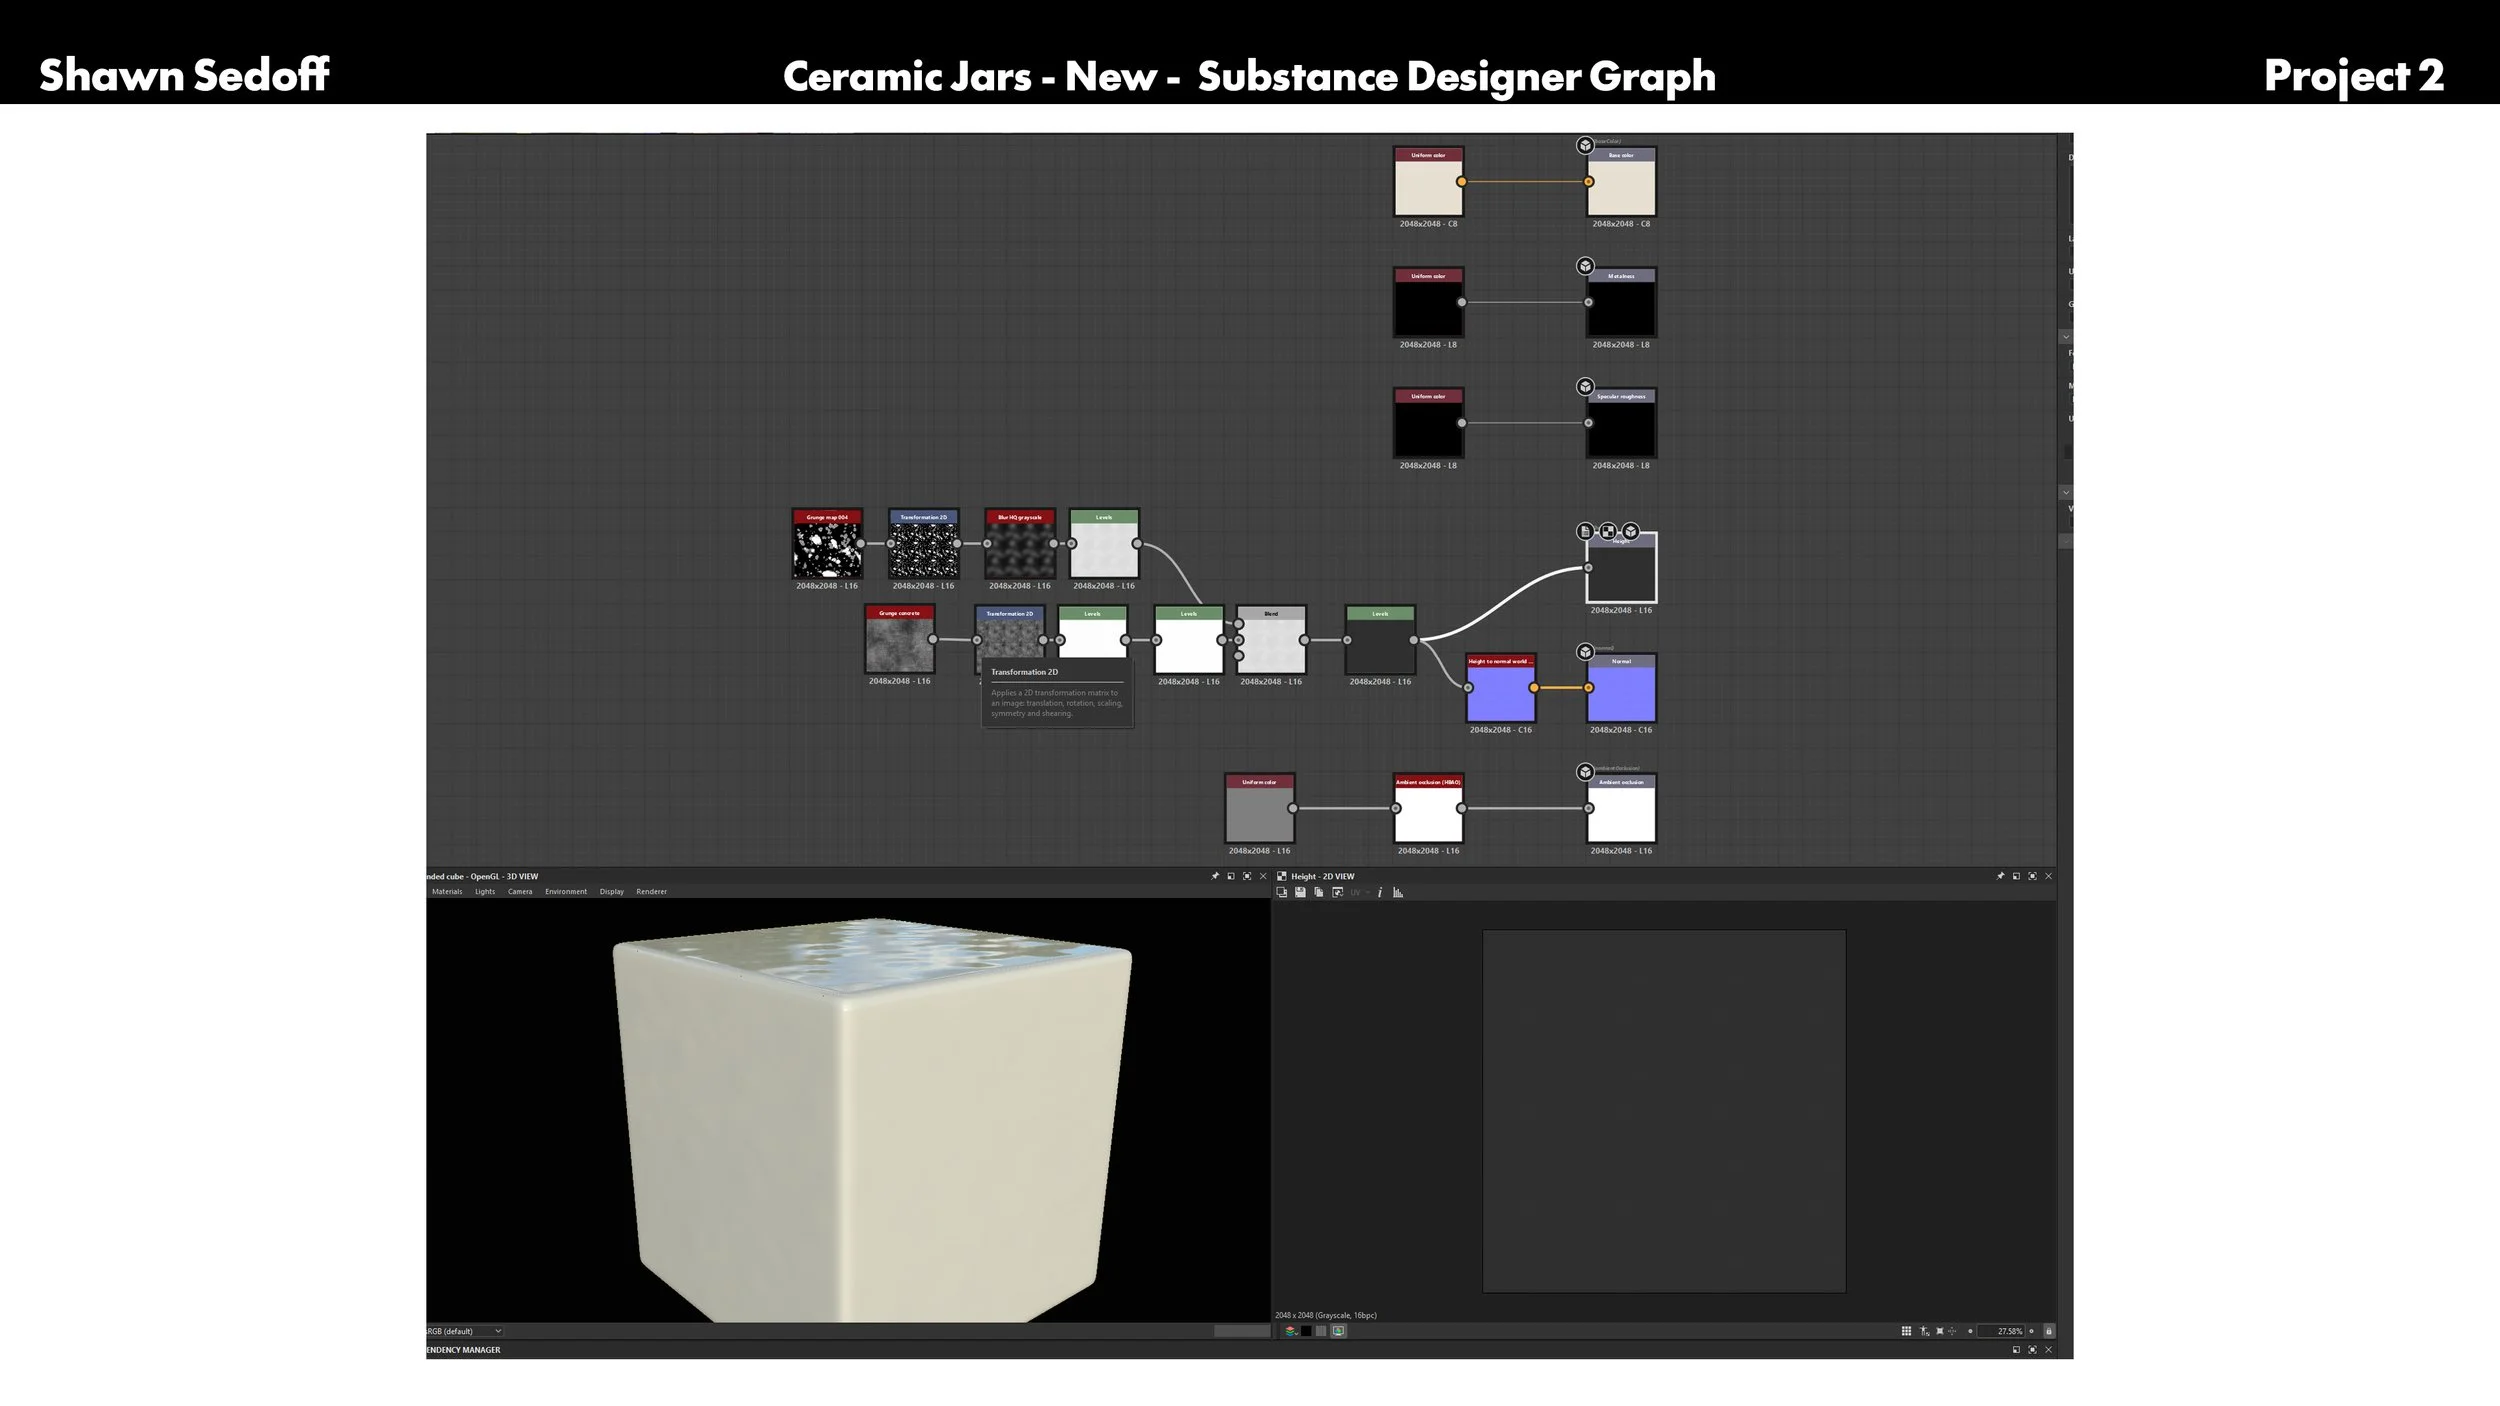Select the Height output node
Screen dimensions: 2500x1406
(x=1621, y=568)
